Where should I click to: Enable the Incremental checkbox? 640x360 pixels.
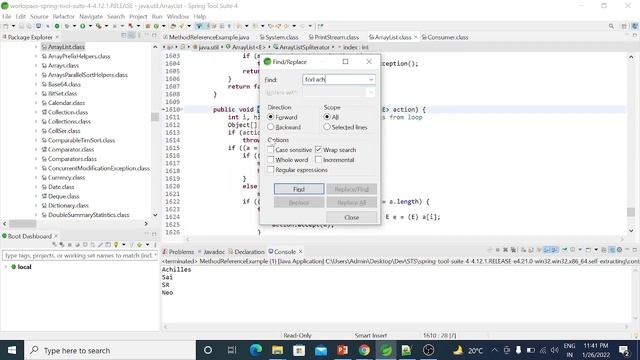point(318,160)
